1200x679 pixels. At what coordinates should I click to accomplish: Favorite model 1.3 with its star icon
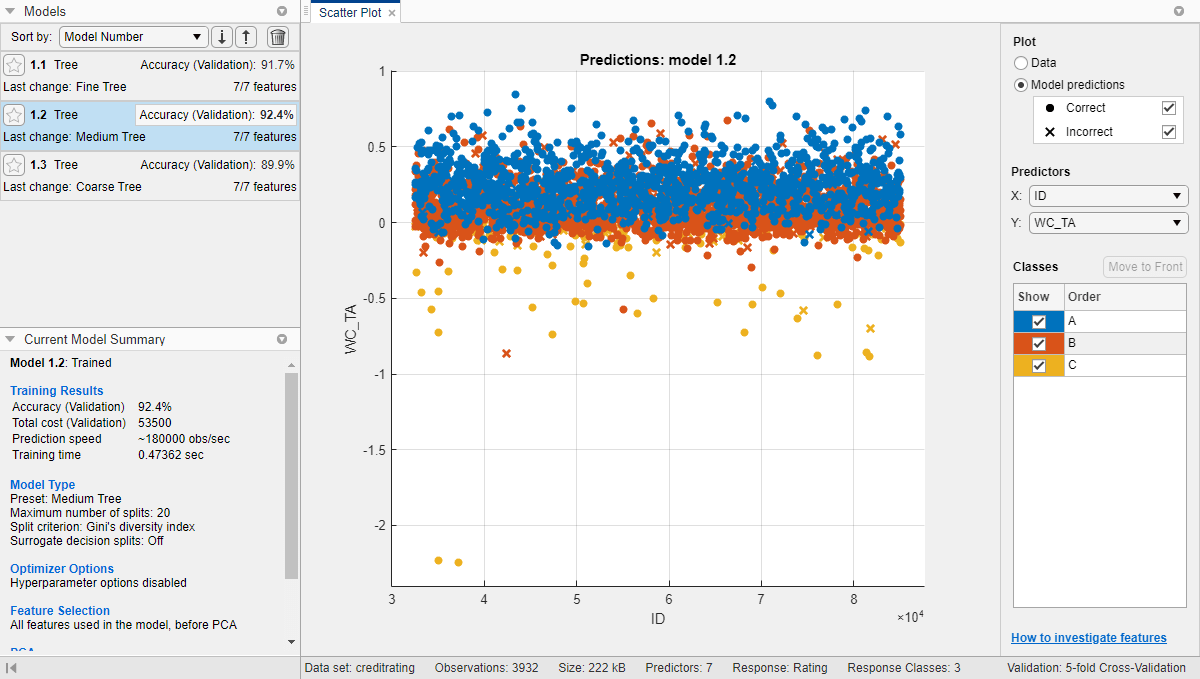14,164
